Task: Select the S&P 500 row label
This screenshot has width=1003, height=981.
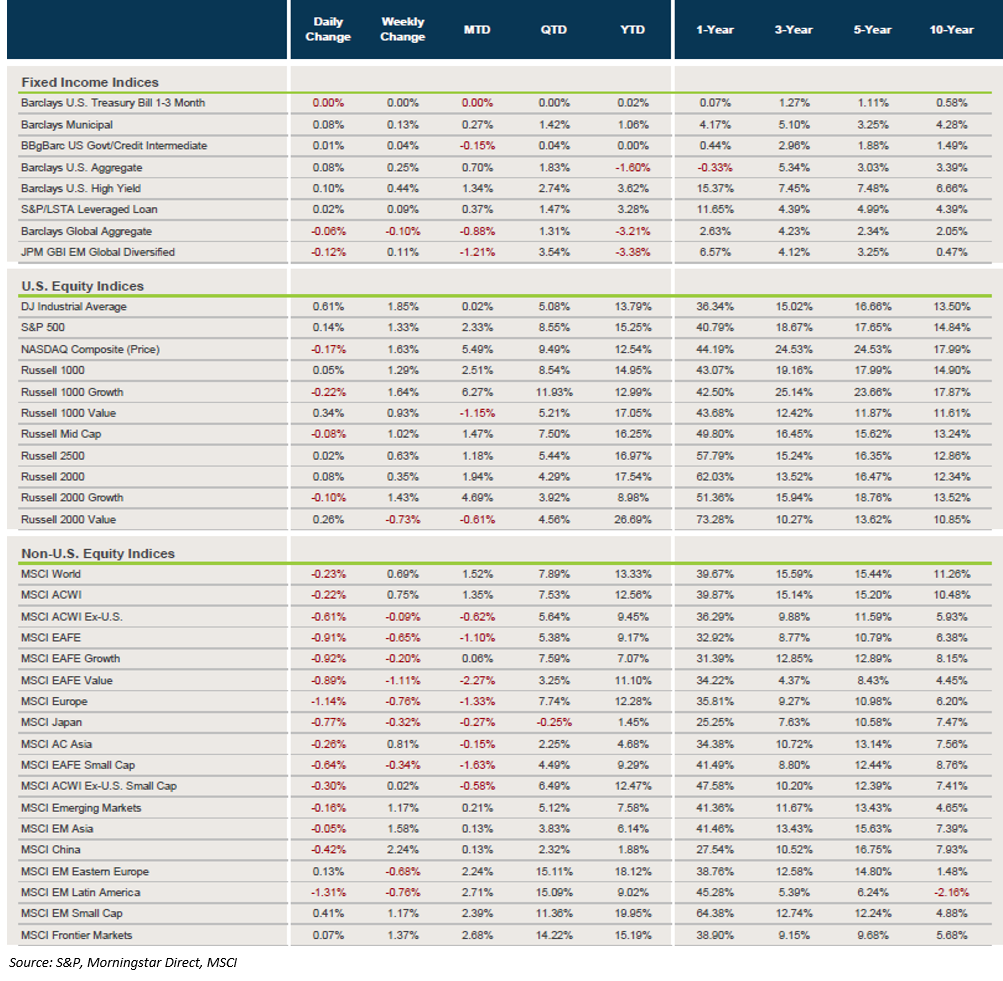Action: (x=43, y=327)
